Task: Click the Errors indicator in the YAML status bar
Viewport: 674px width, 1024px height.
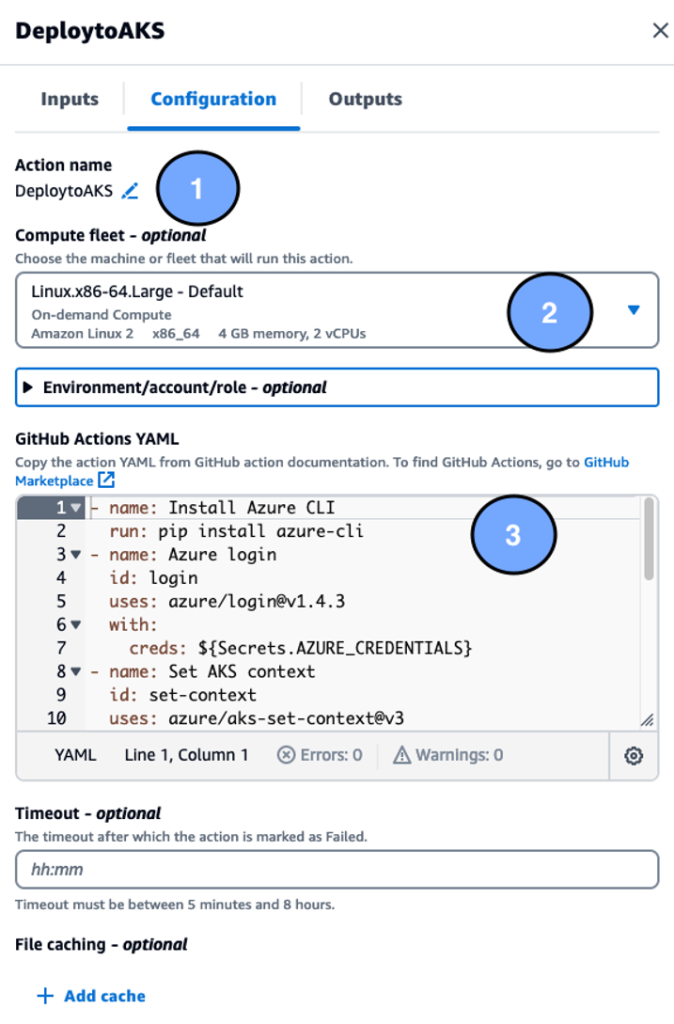Action: point(319,756)
